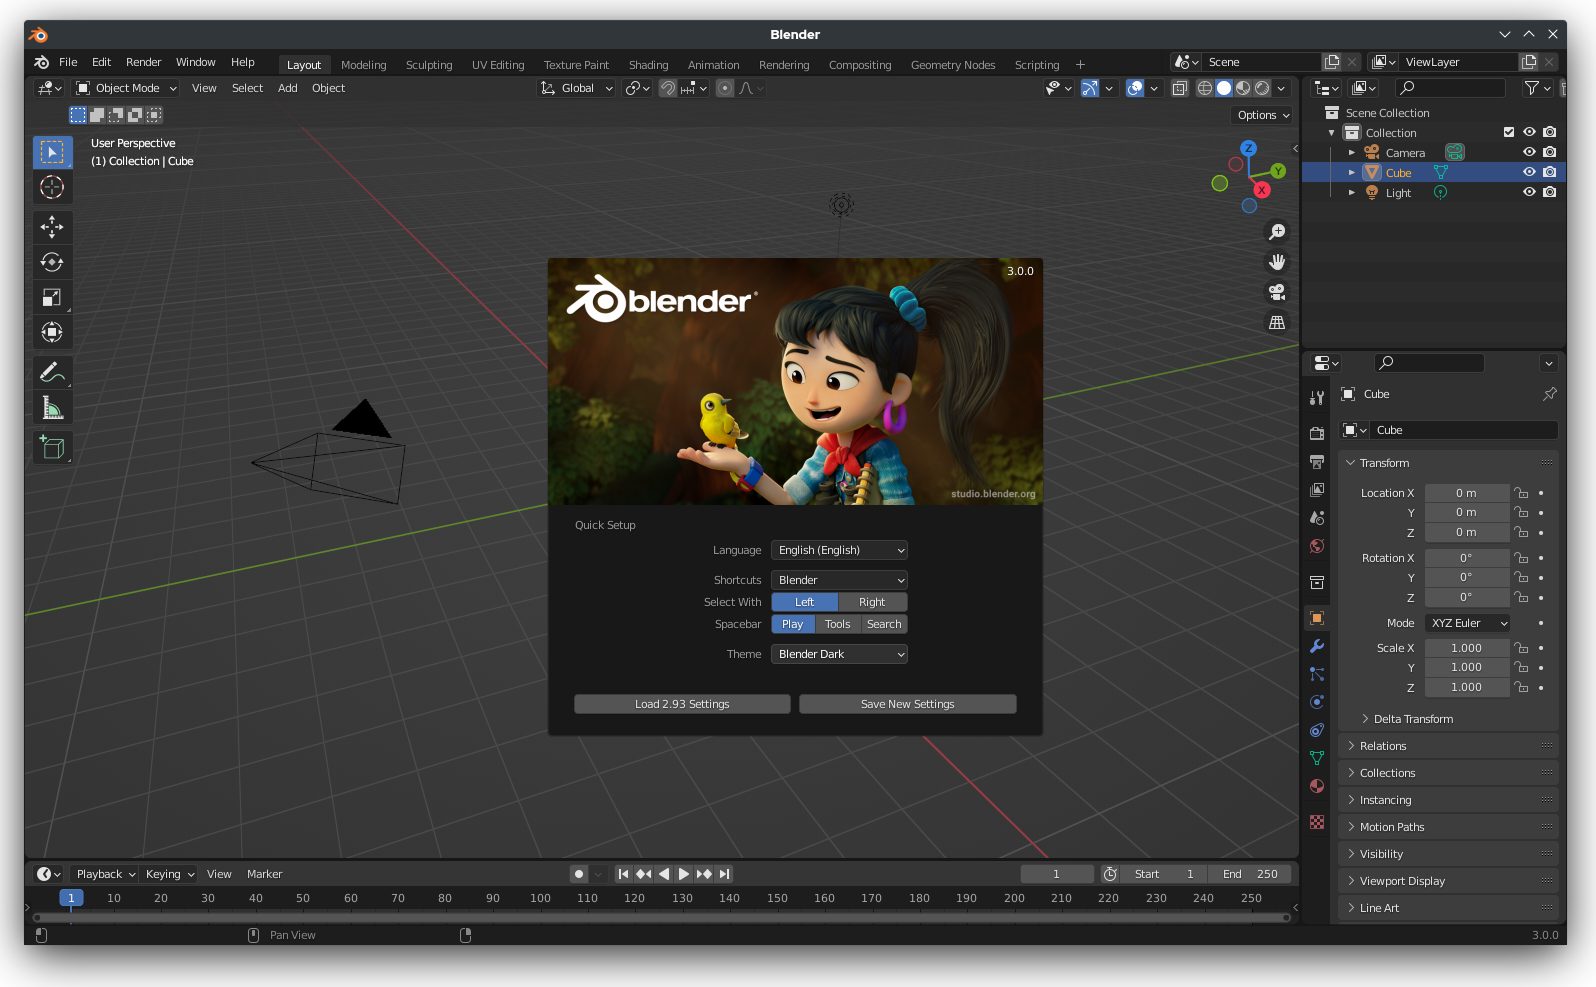Activate the Scale tool
The image size is (1596, 987).
click(x=52, y=297)
